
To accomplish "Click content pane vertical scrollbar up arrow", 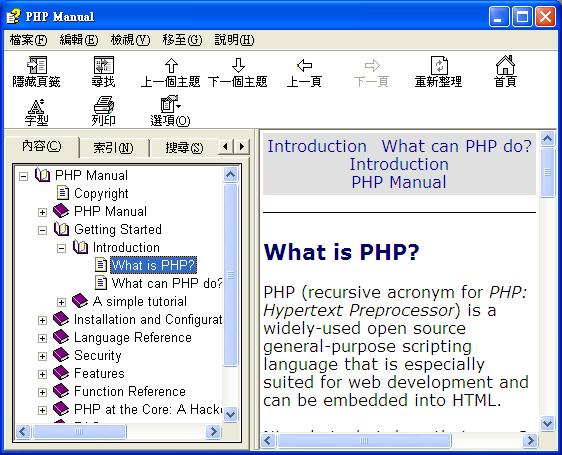I will tap(548, 139).
